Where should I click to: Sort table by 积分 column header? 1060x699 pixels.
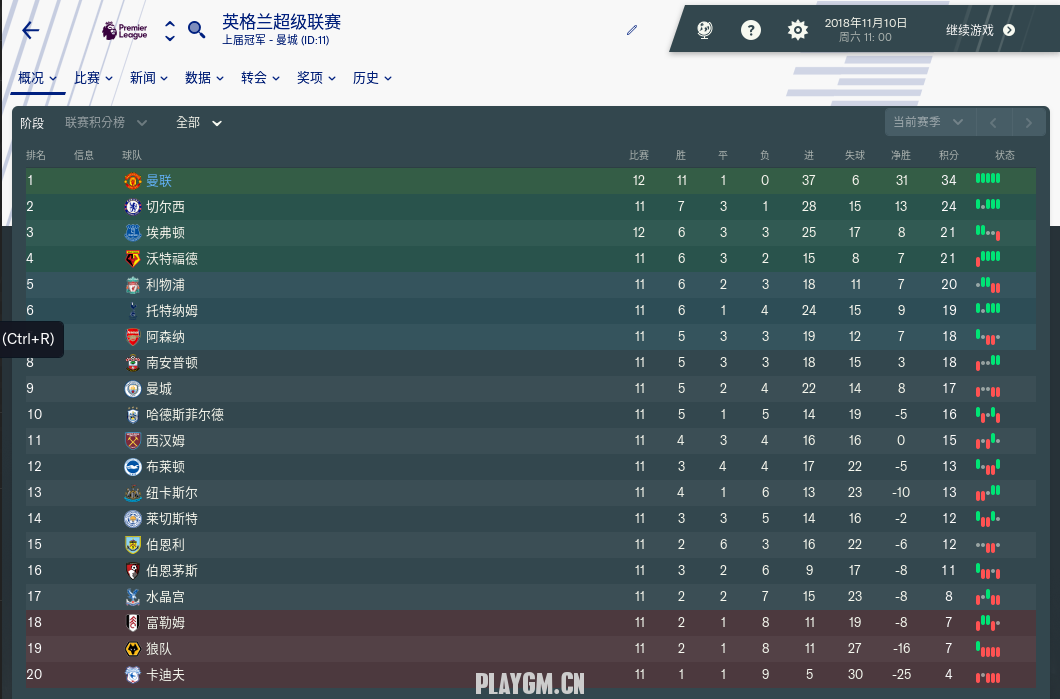click(x=948, y=155)
